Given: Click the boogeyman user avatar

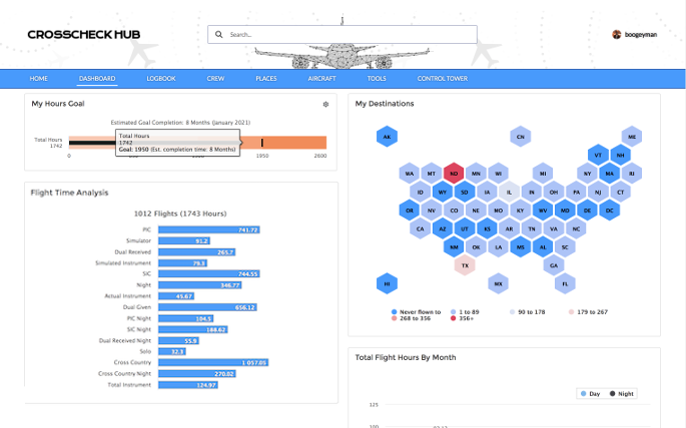Looking at the screenshot, I should coord(617,35).
